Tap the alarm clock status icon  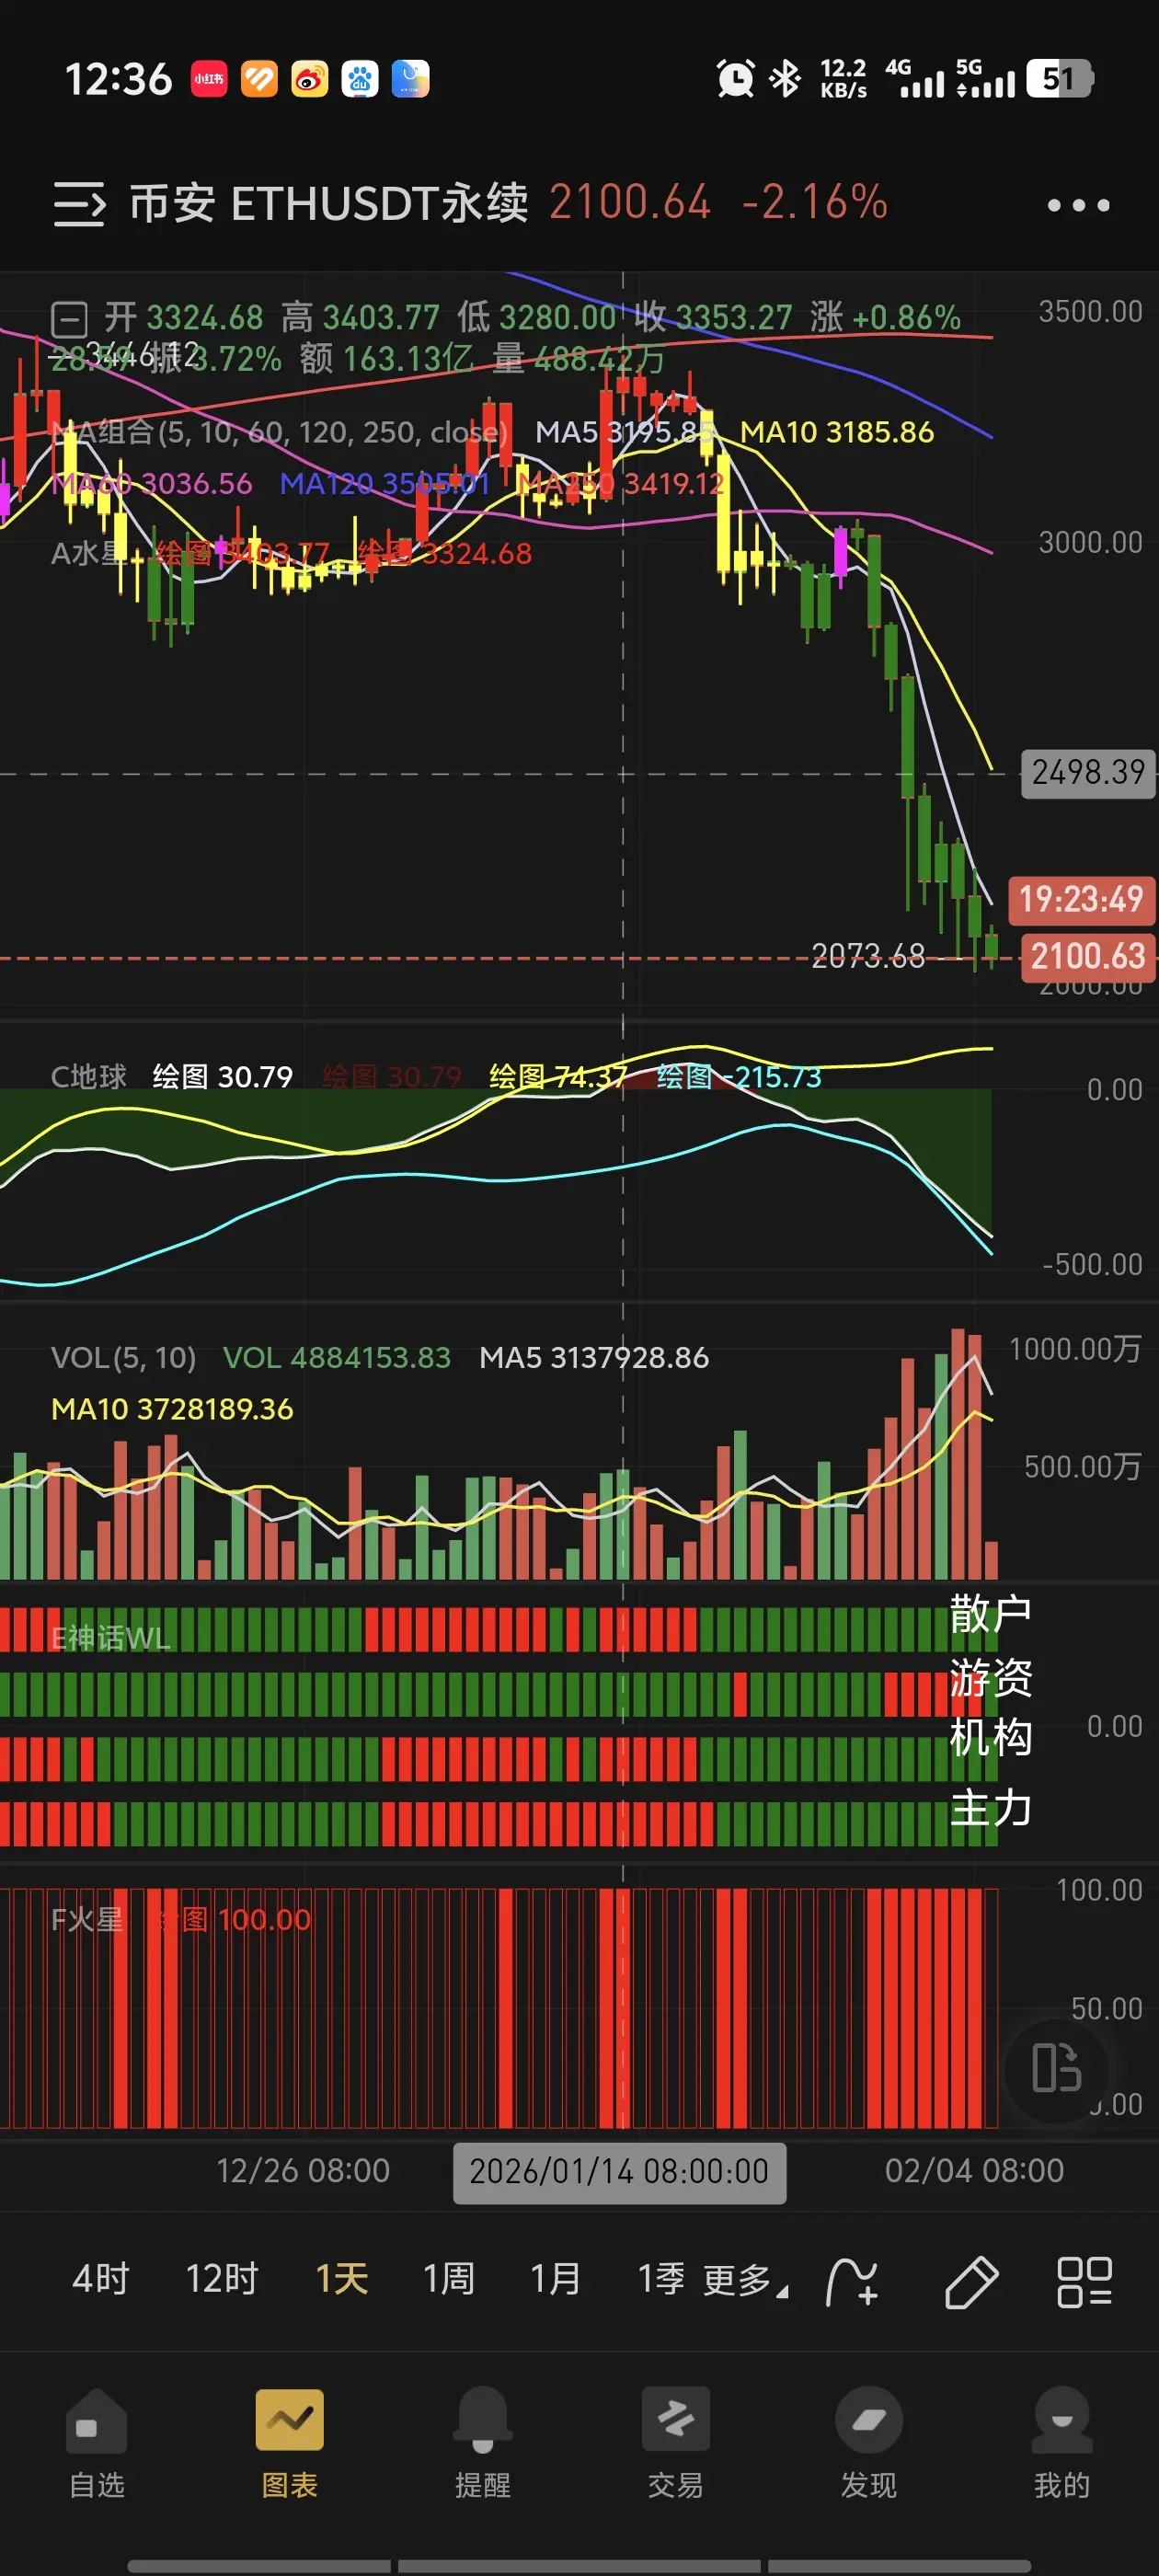(x=735, y=79)
